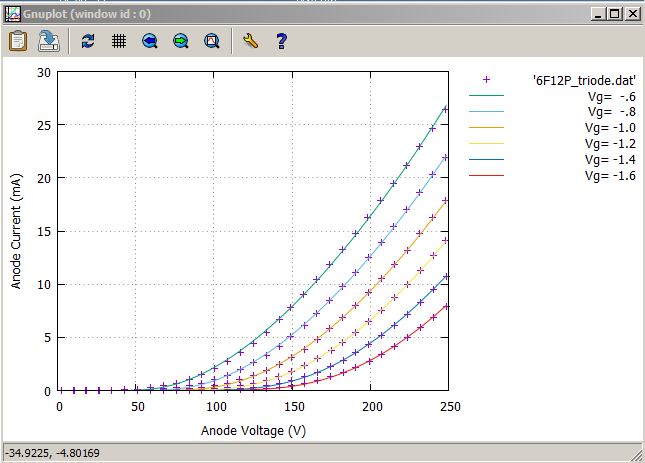Autoscale the plot with magnifier icon
Image resolution: width=645 pixels, height=463 pixels.
[x=212, y=41]
